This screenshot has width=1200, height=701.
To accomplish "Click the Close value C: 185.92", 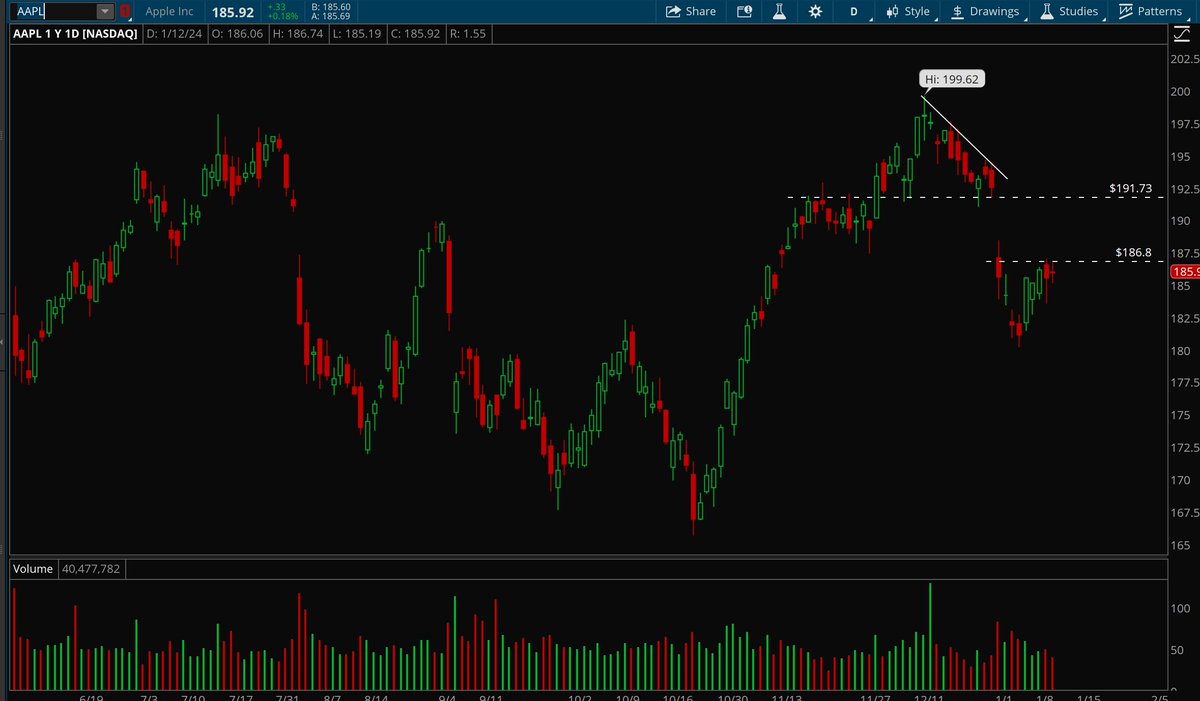I will point(417,35).
